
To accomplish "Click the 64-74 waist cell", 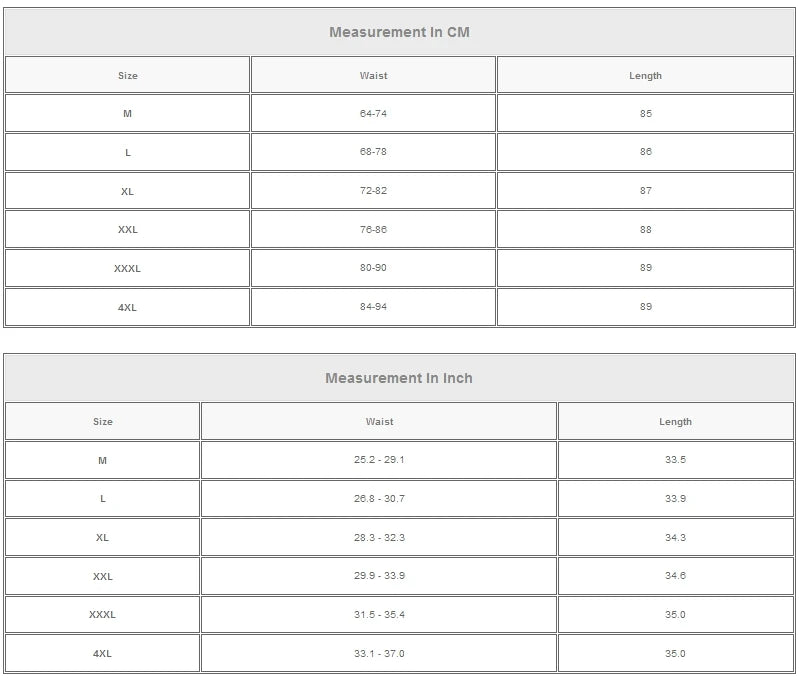I will point(373,114).
